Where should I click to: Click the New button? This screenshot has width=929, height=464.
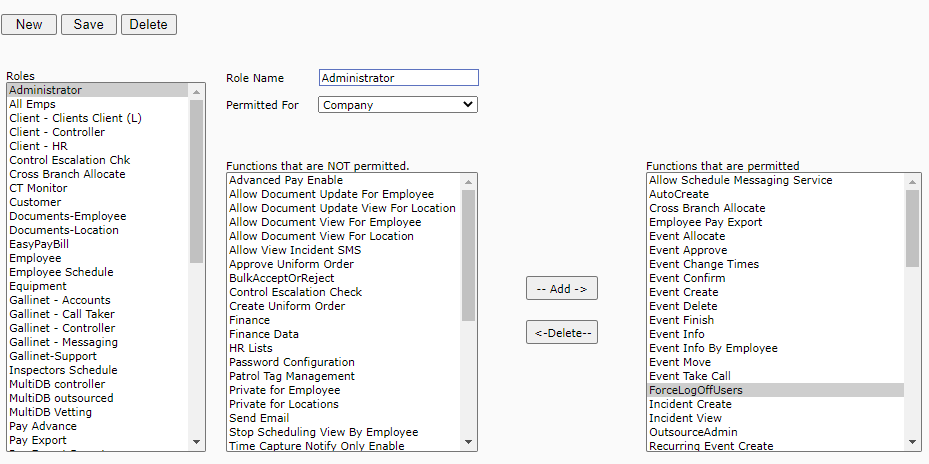29,24
